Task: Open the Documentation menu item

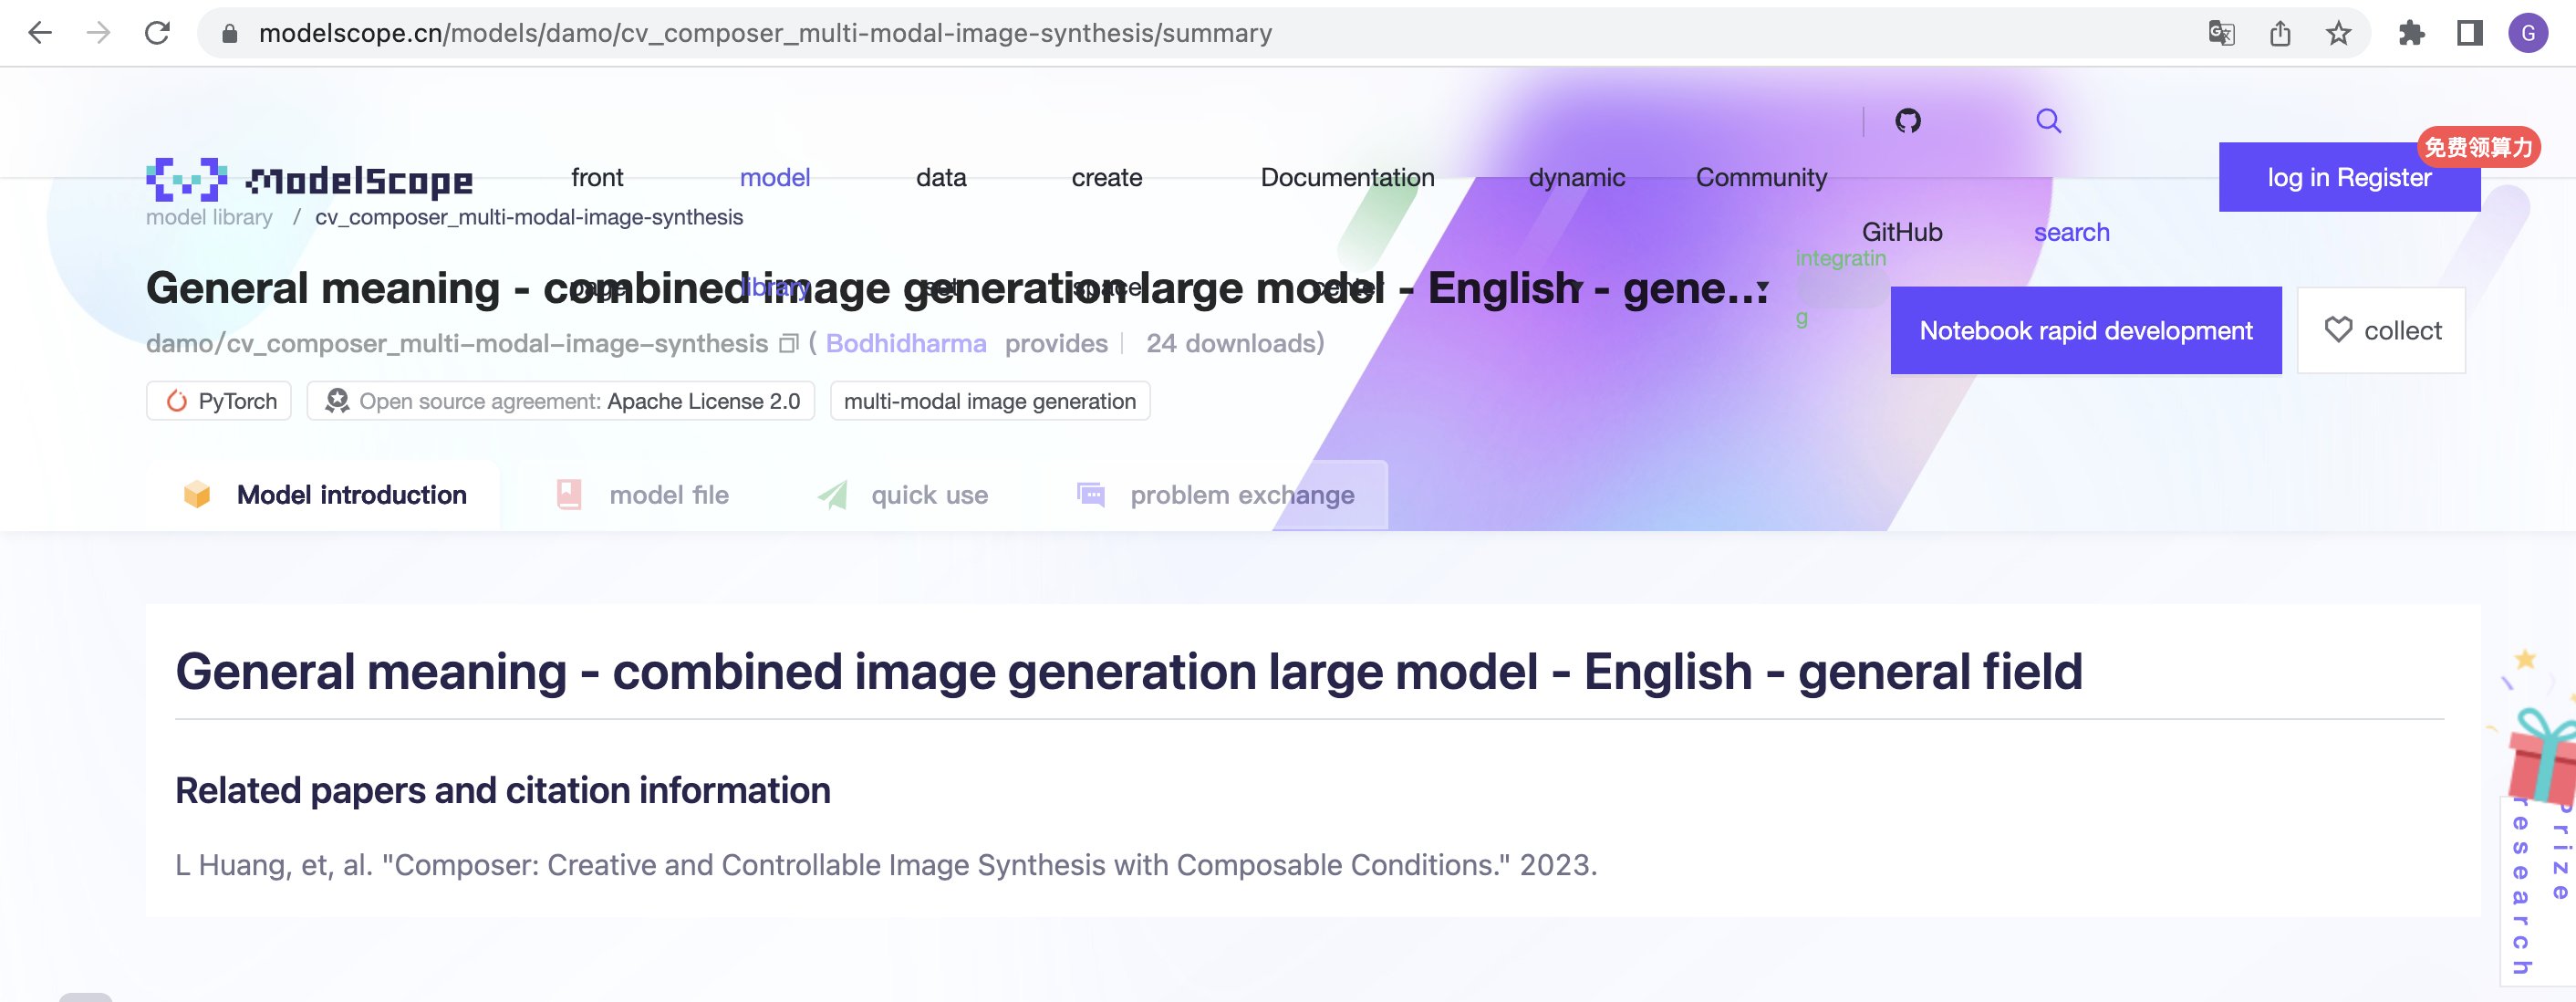Action: coord(1349,177)
